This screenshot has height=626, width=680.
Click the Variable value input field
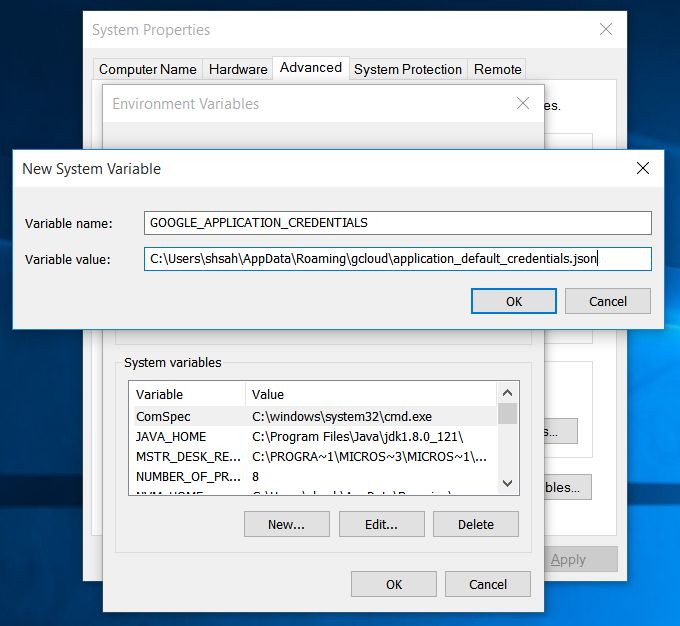point(398,259)
